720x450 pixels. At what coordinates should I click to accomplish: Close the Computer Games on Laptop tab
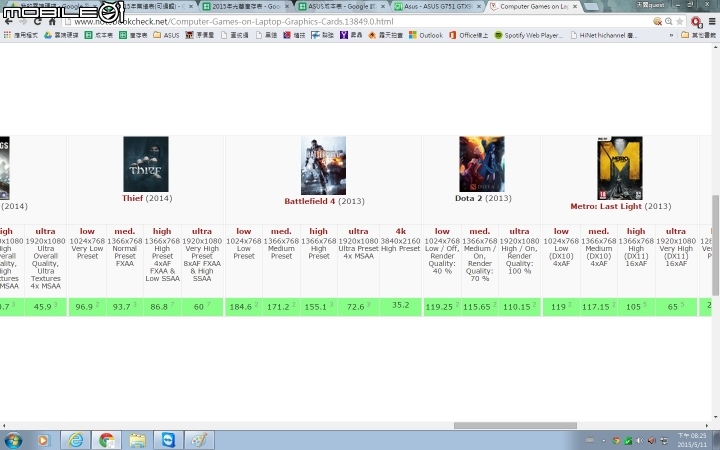tap(575, 6)
